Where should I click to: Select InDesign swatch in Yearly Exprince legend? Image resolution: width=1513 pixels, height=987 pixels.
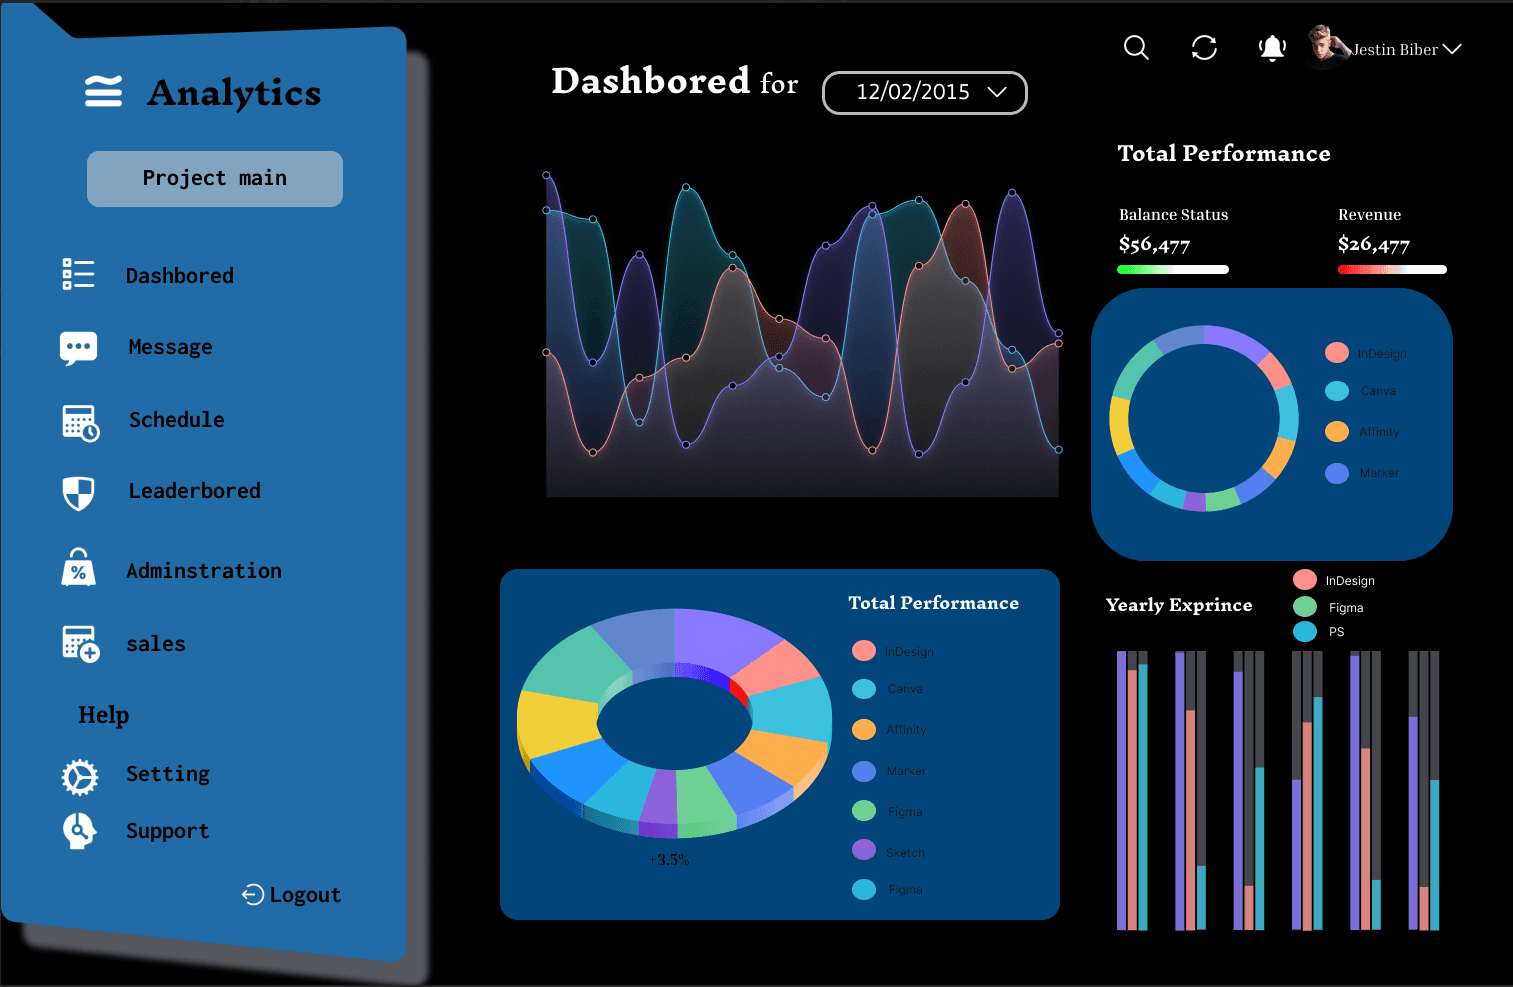(x=1305, y=580)
